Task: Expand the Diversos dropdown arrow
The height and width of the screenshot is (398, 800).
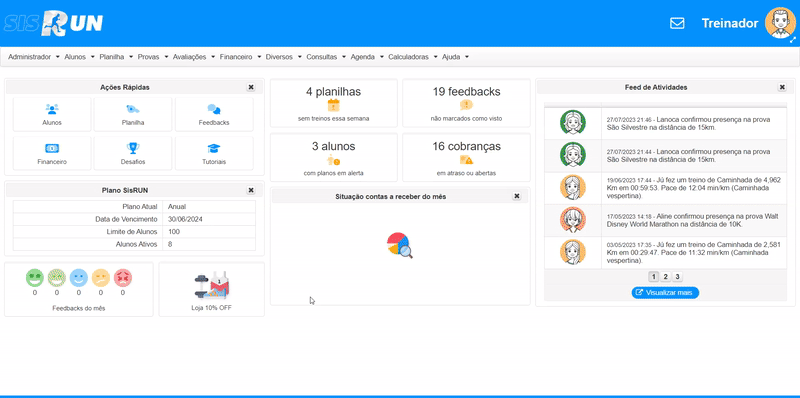Action: click(299, 57)
